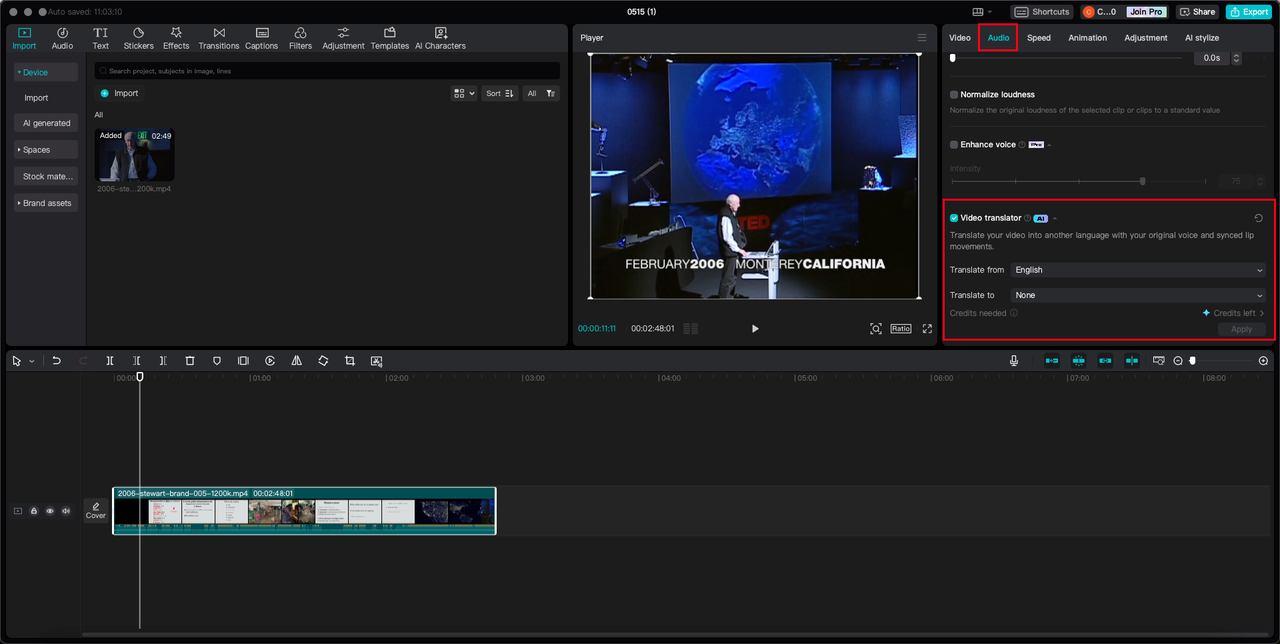The image size is (1280, 644).
Task: Collapse the Device section in sidebar
Action: tap(46, 72)
